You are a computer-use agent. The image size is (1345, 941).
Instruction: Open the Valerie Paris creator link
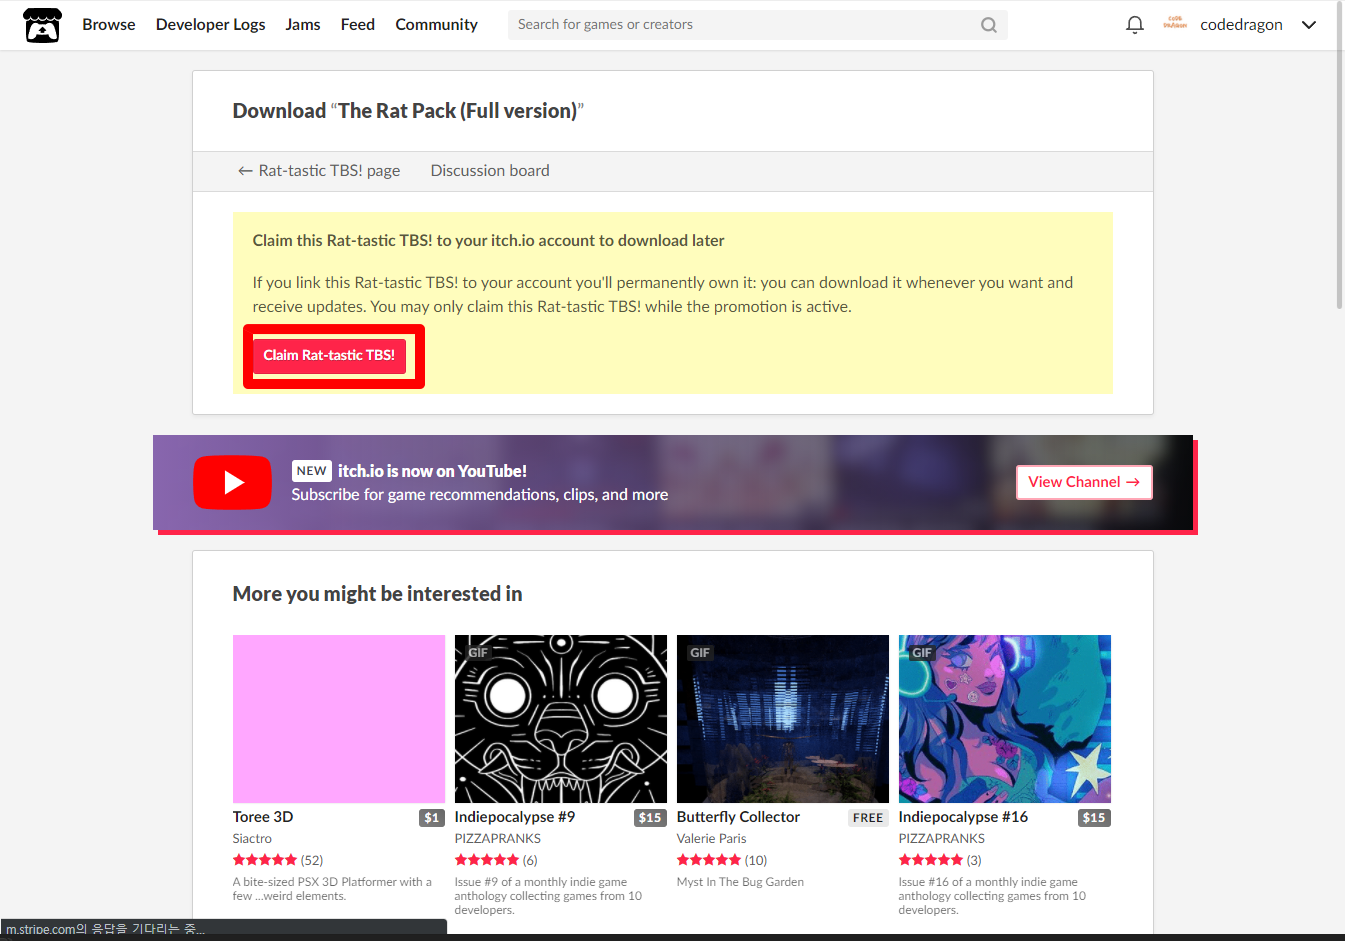(x=711, y=839)
